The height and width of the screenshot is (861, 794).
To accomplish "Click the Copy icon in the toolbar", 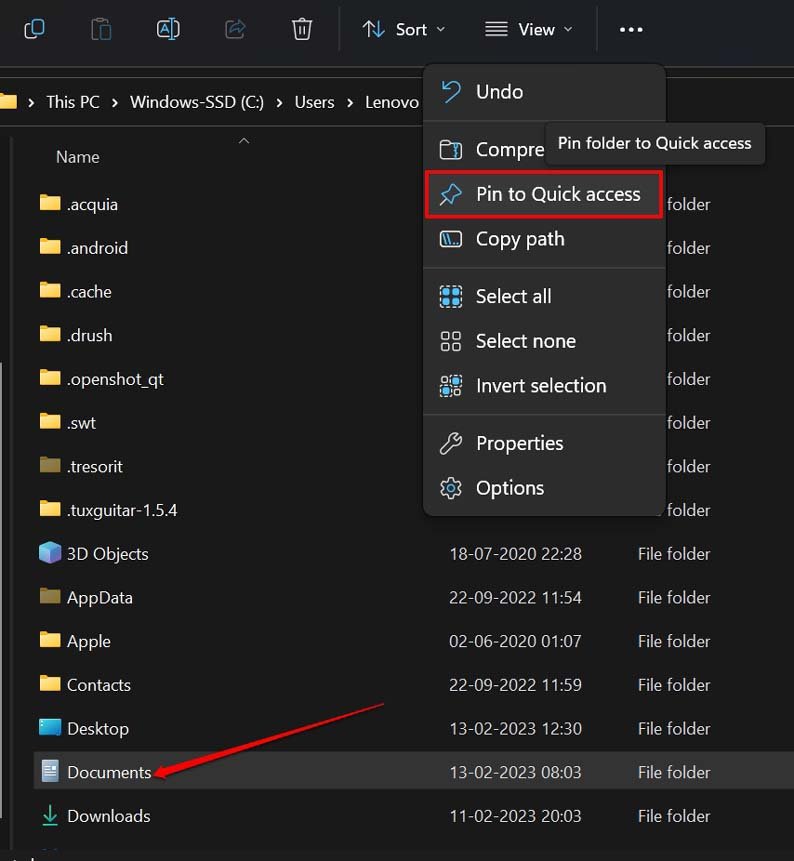I will 34,29.
